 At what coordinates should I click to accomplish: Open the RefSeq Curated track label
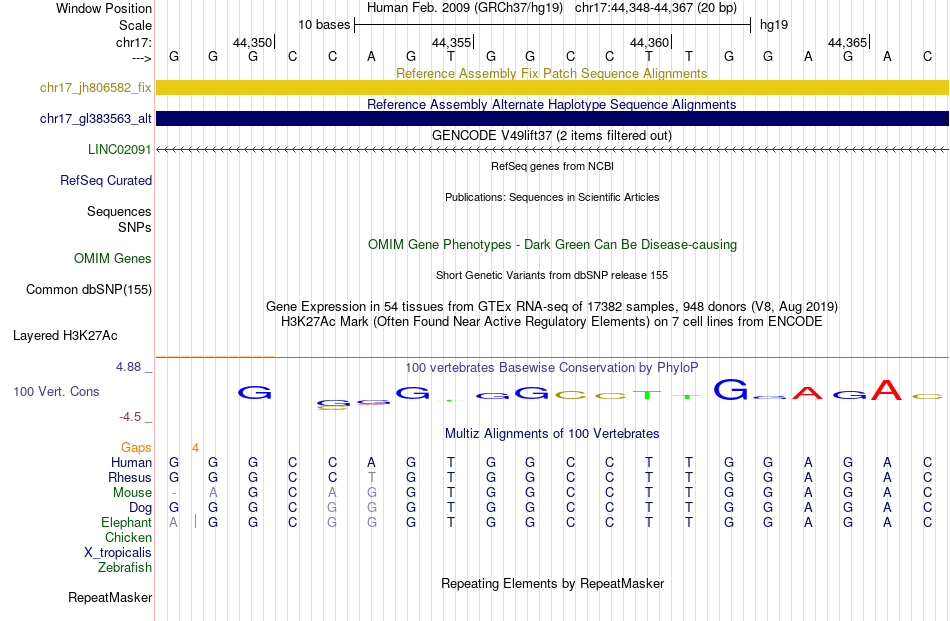click(x=106, y=180)
